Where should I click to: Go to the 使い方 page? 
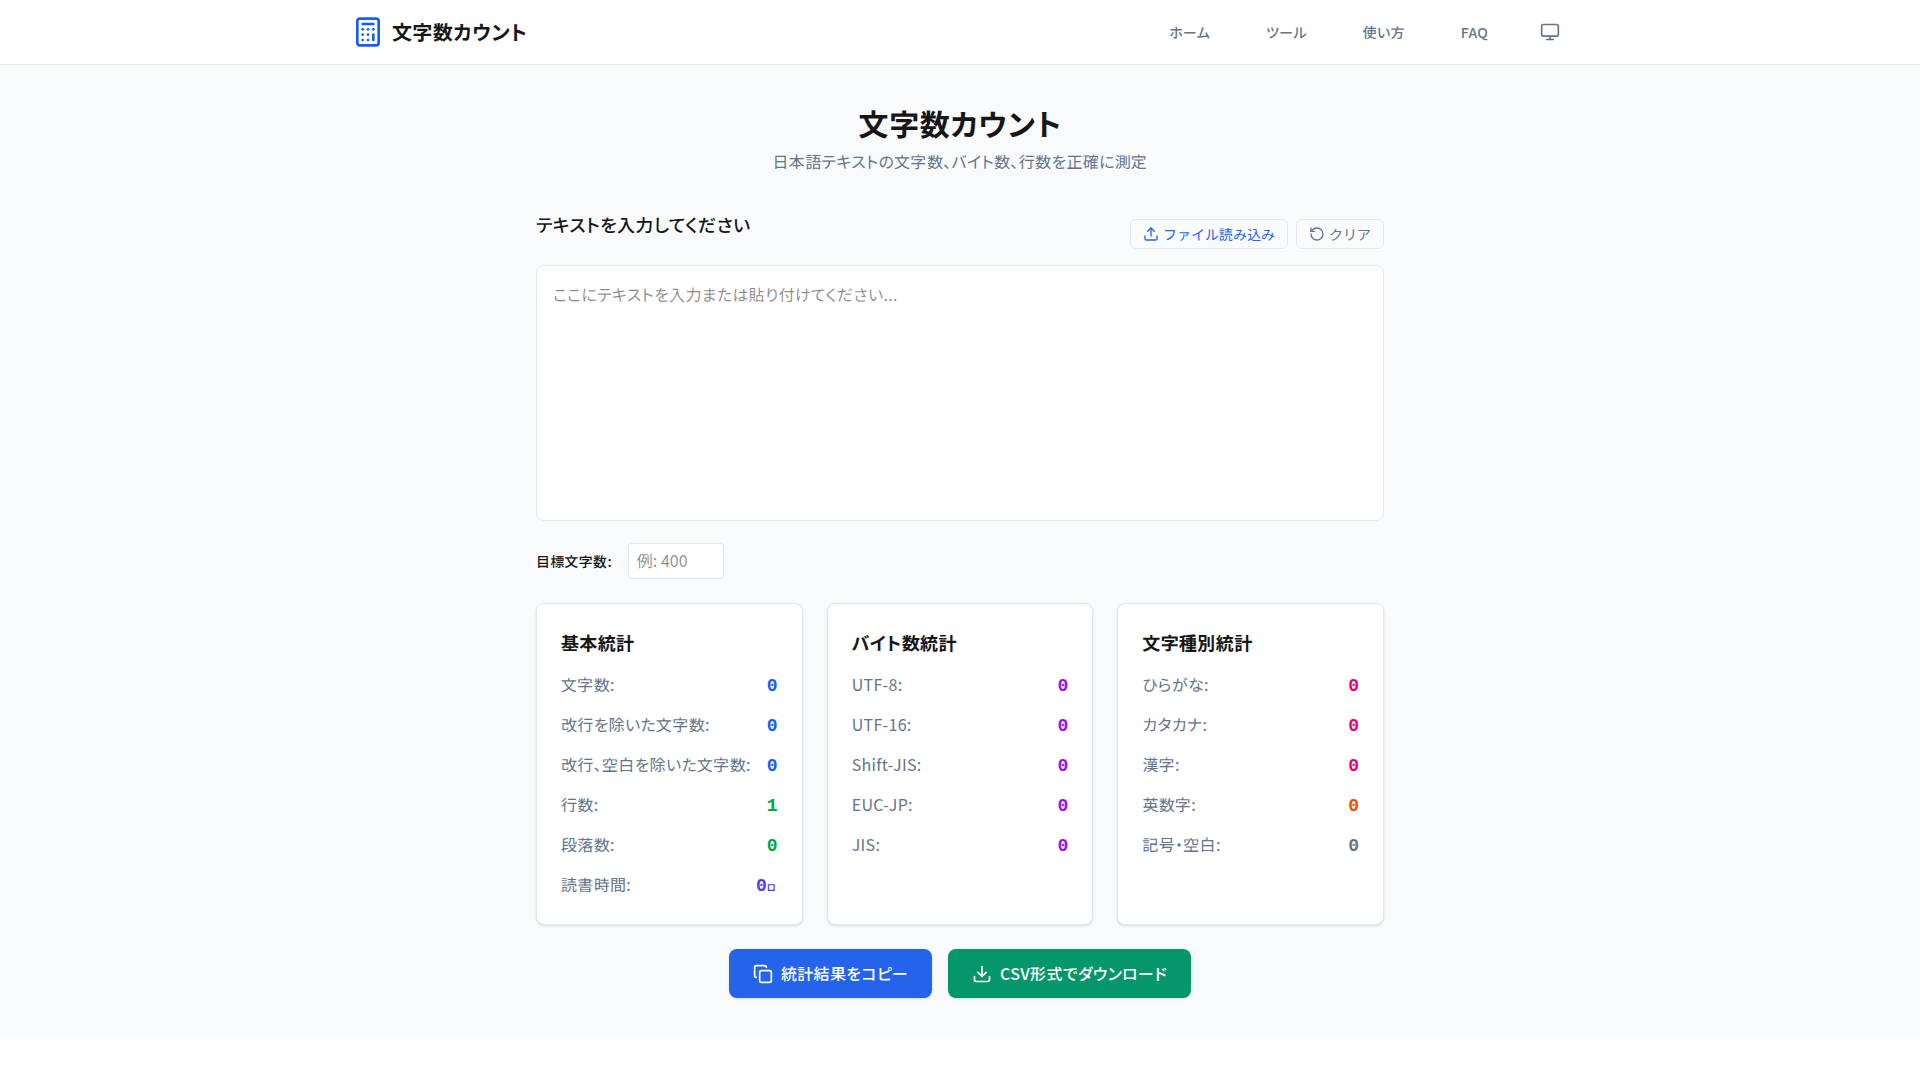(1382, 33)
